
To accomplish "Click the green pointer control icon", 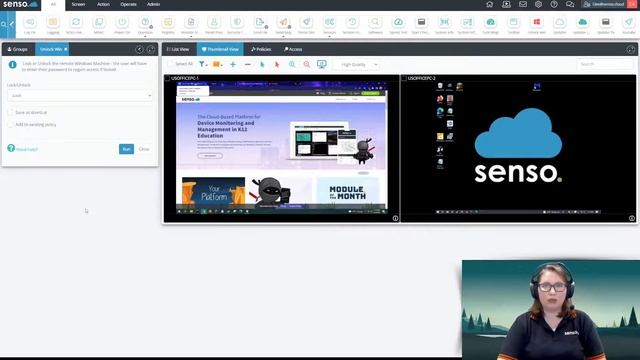I will click(262, 64).
